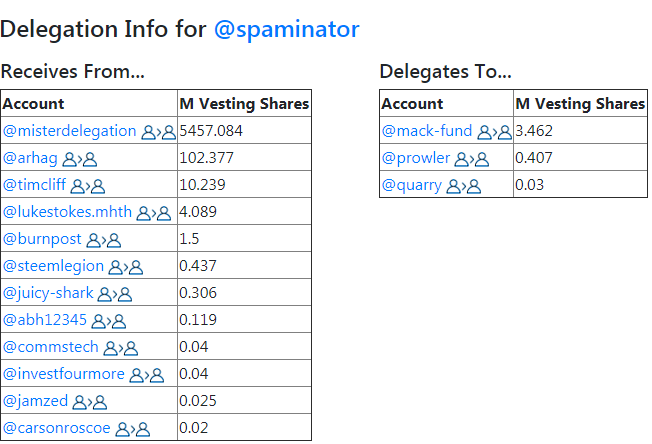Open the @spaminator account link in heading
652x444 pixels.
287,29
